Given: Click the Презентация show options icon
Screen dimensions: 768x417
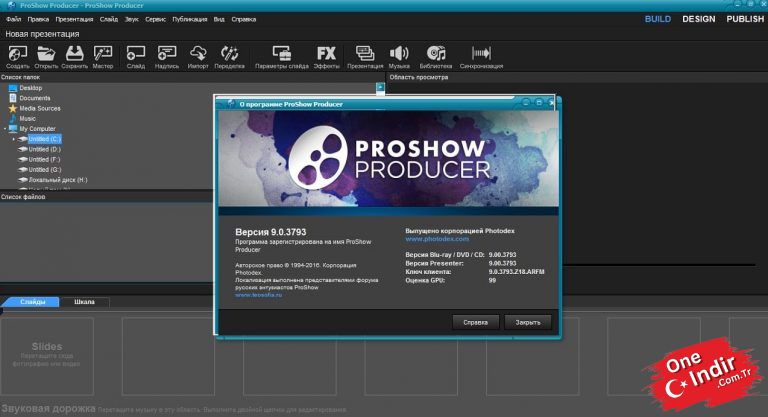Looking at the screenshot, I should coord(365,57).
